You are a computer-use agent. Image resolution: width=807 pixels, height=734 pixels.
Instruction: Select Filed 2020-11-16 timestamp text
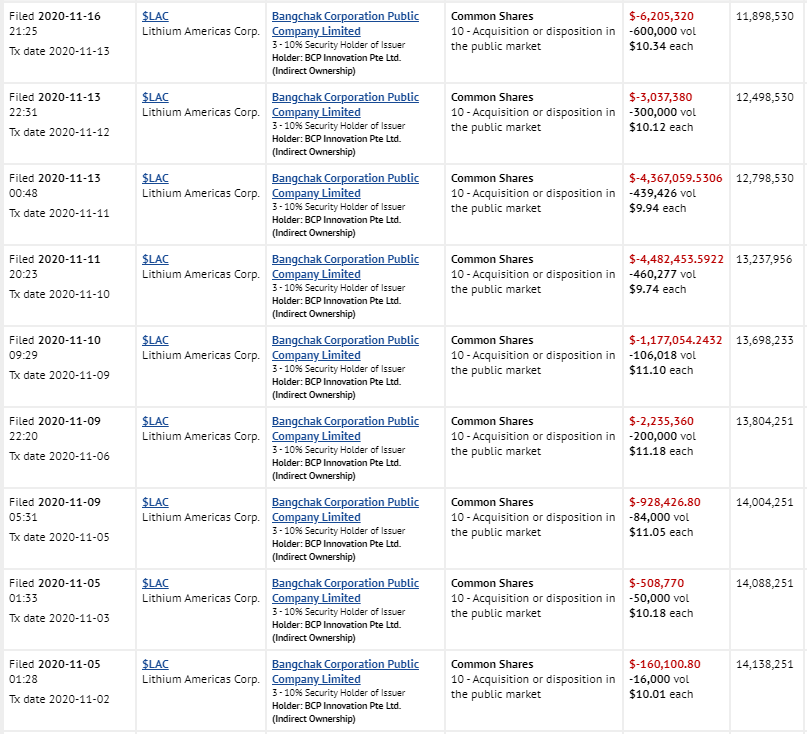pos(55,24)
